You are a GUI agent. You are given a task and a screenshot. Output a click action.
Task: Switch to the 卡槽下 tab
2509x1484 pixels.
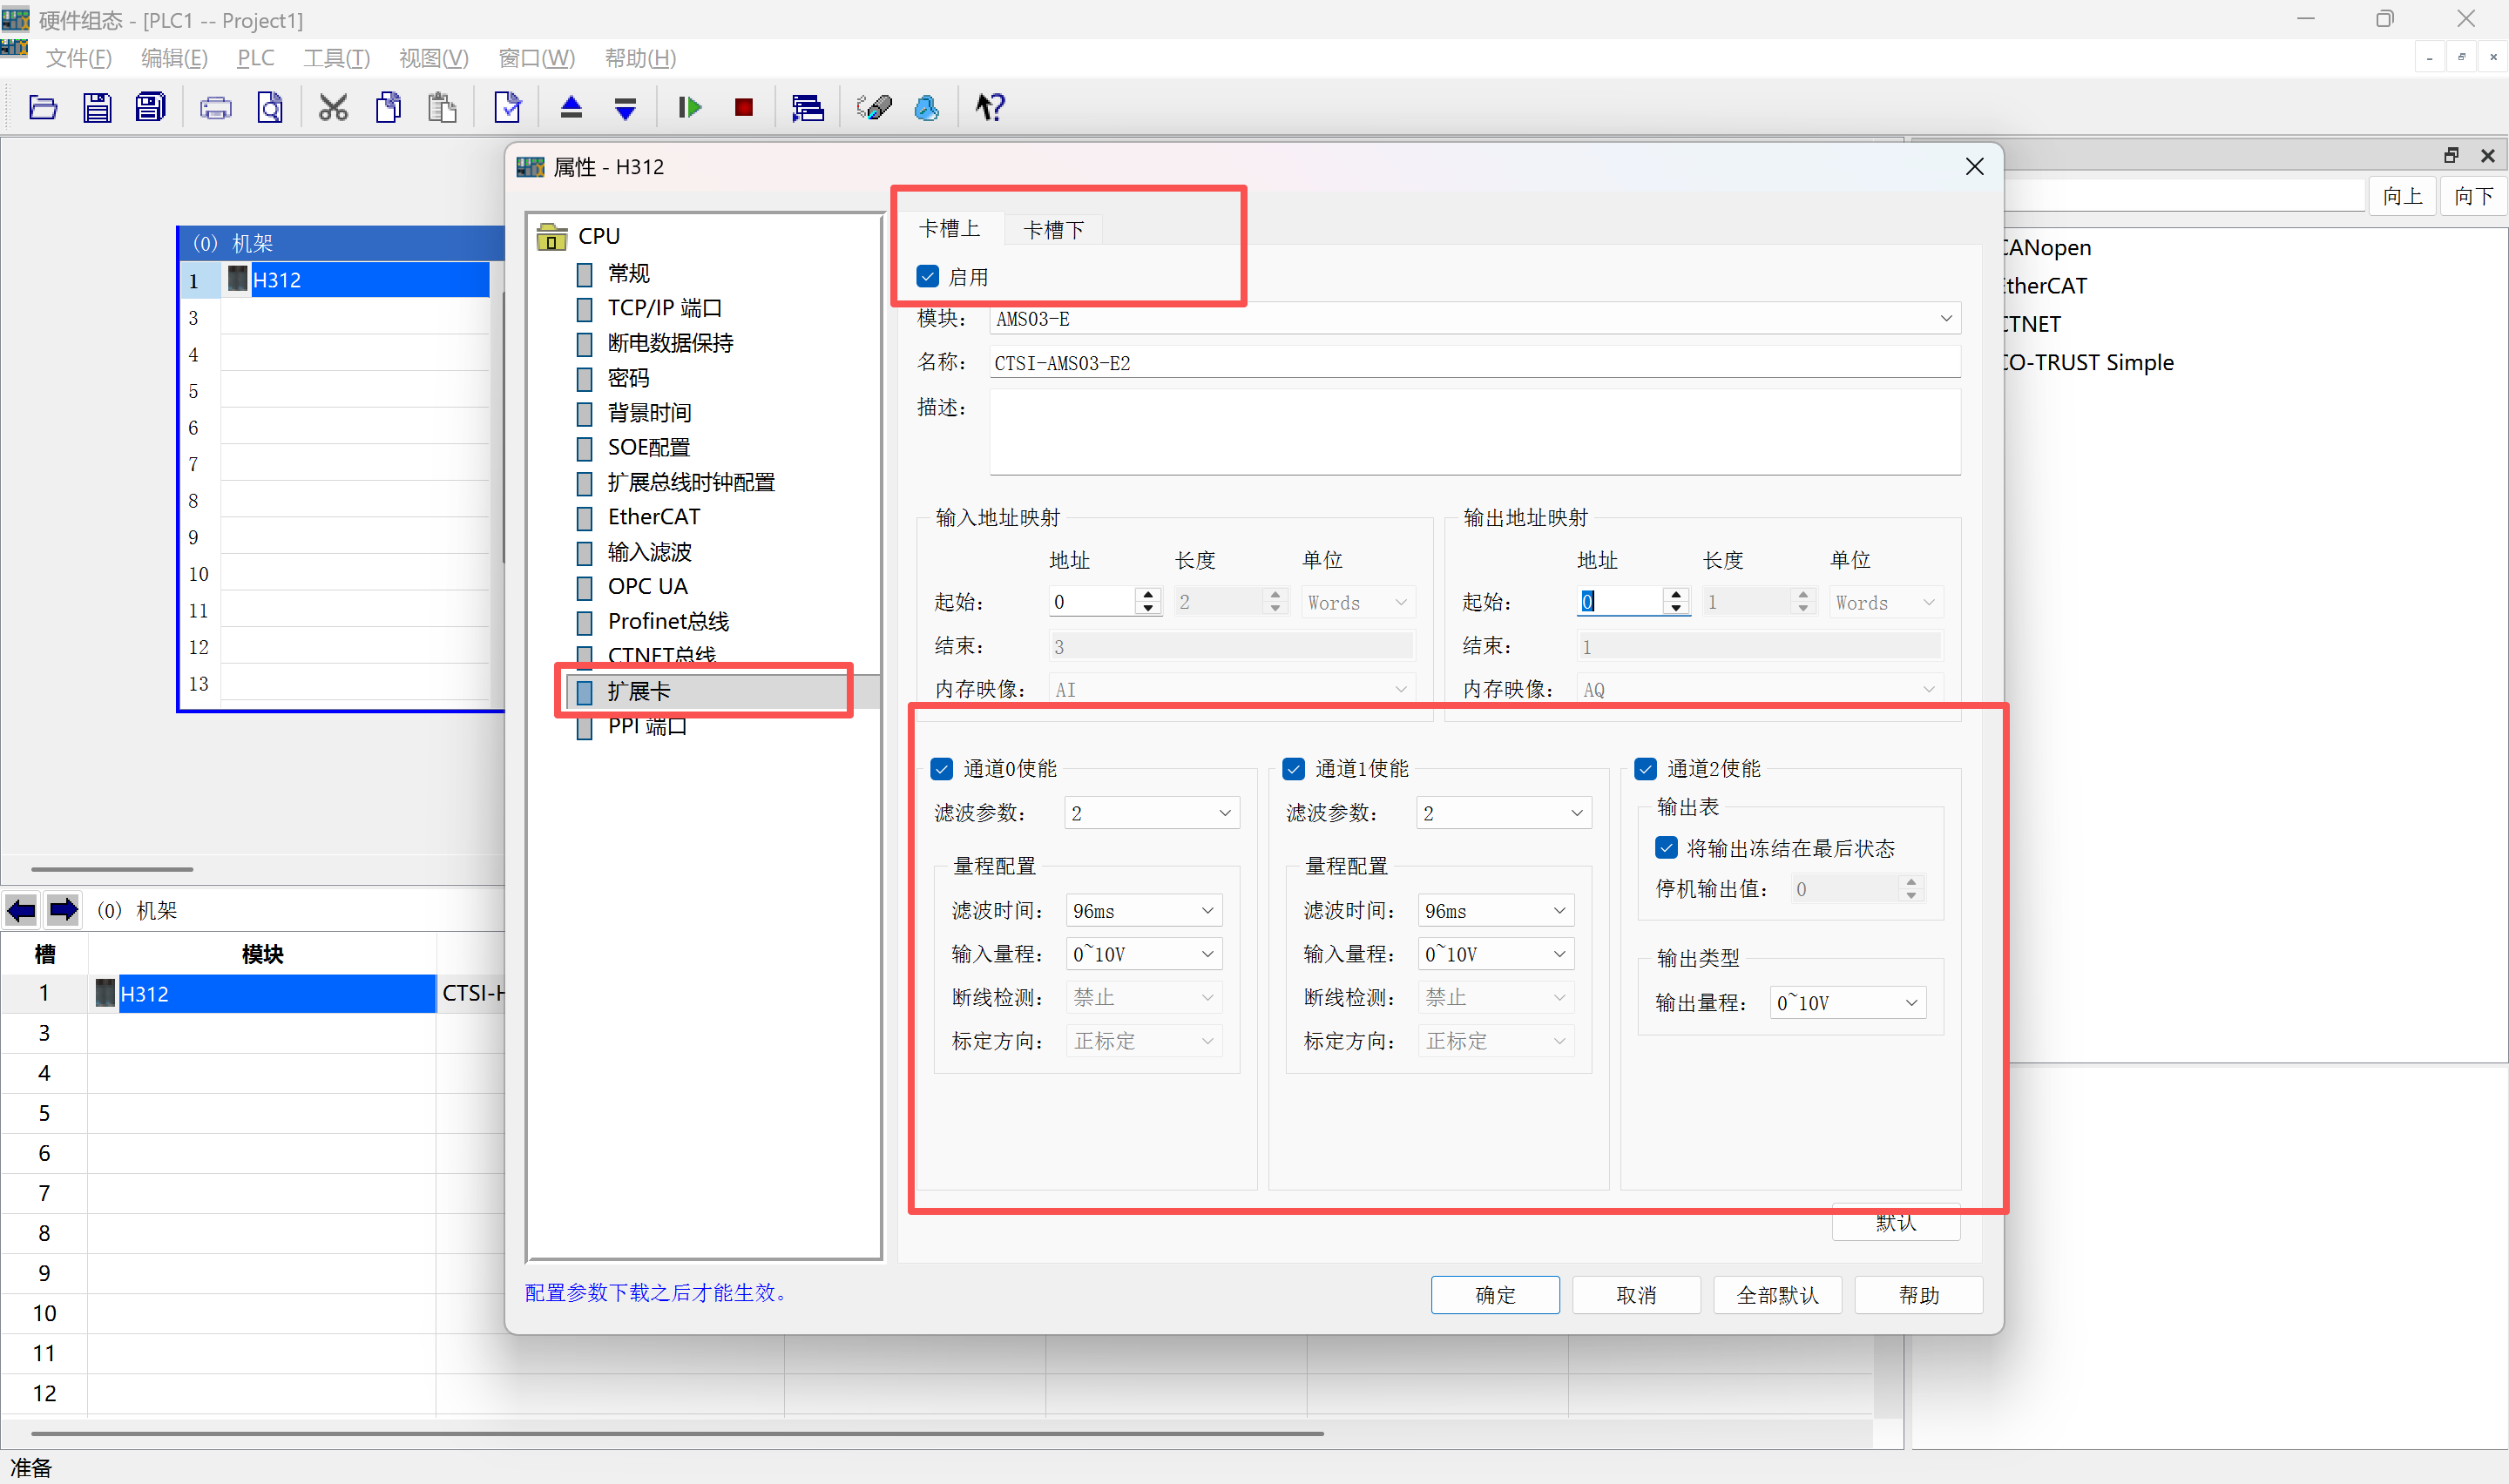(x=1053, y=230)
